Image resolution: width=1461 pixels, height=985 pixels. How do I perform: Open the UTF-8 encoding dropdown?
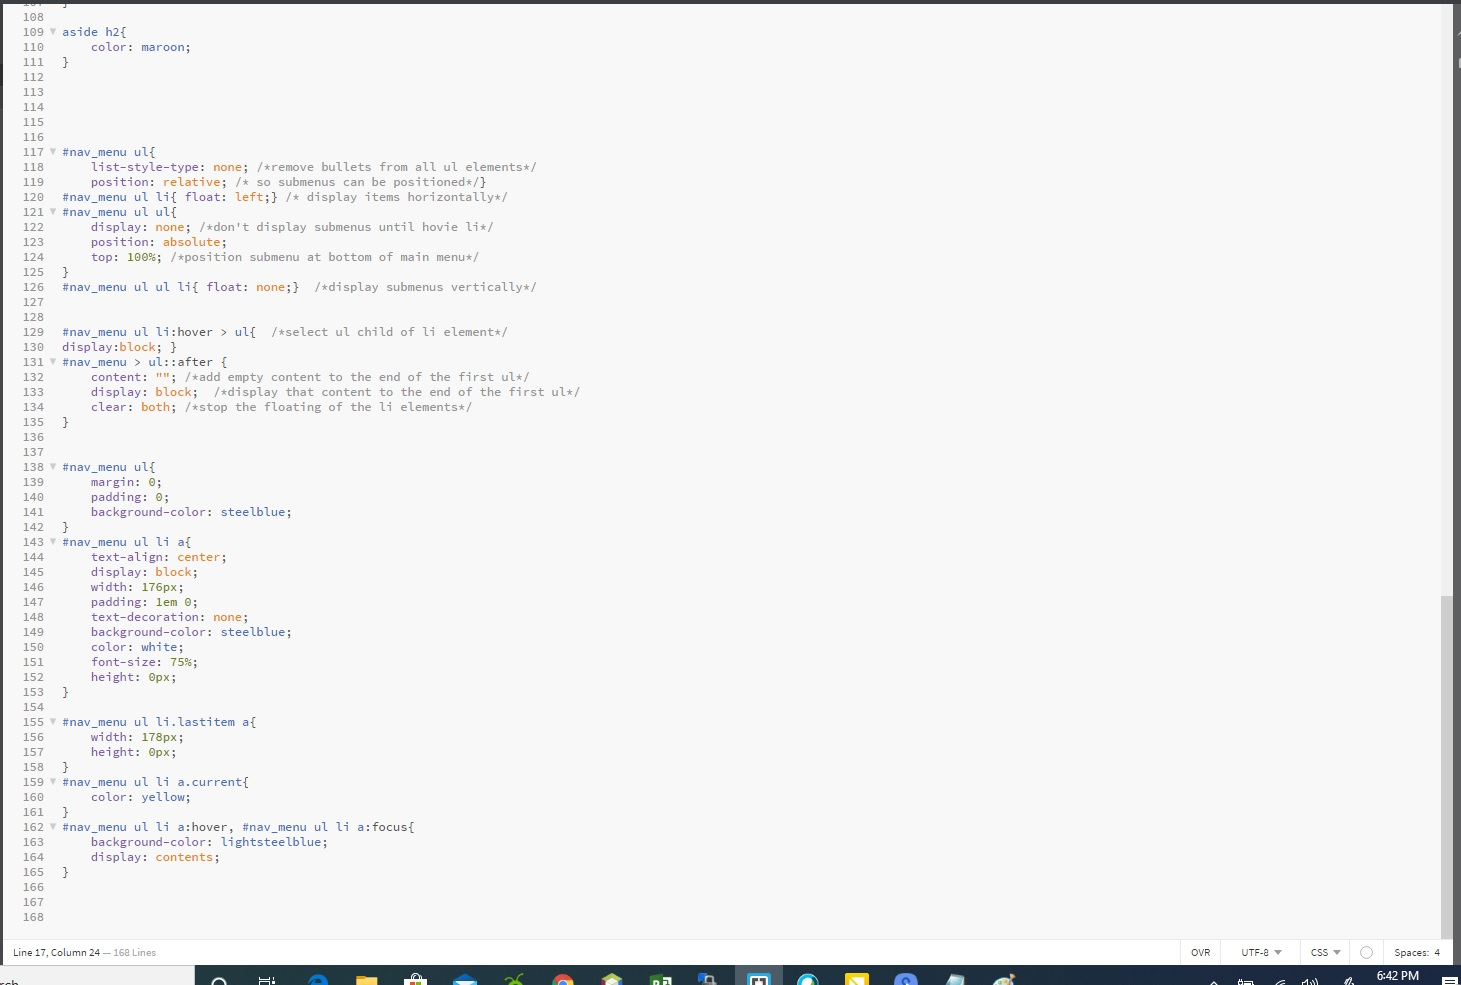[x=1261, y=953]
